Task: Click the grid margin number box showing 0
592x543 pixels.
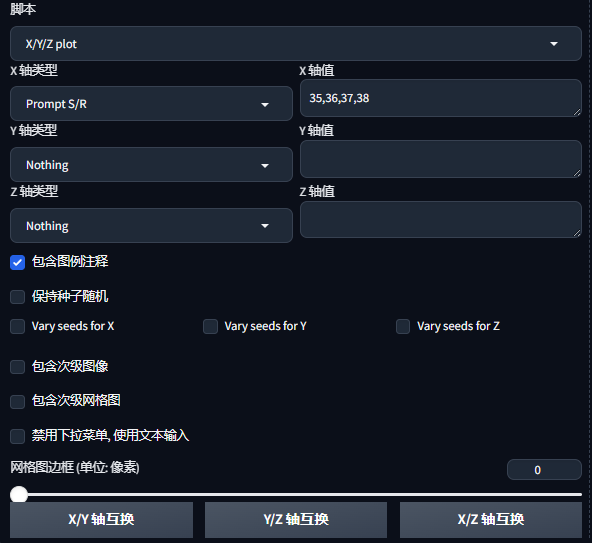Action: 544,470
